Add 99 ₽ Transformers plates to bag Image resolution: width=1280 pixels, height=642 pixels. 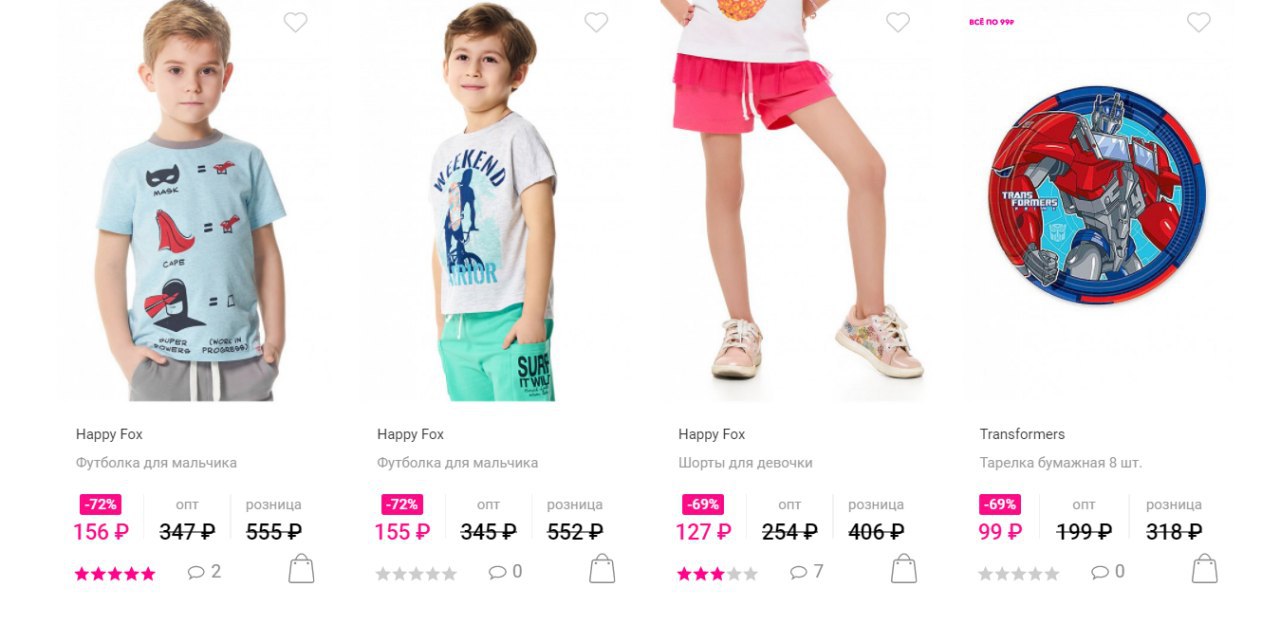point(1205,569)
